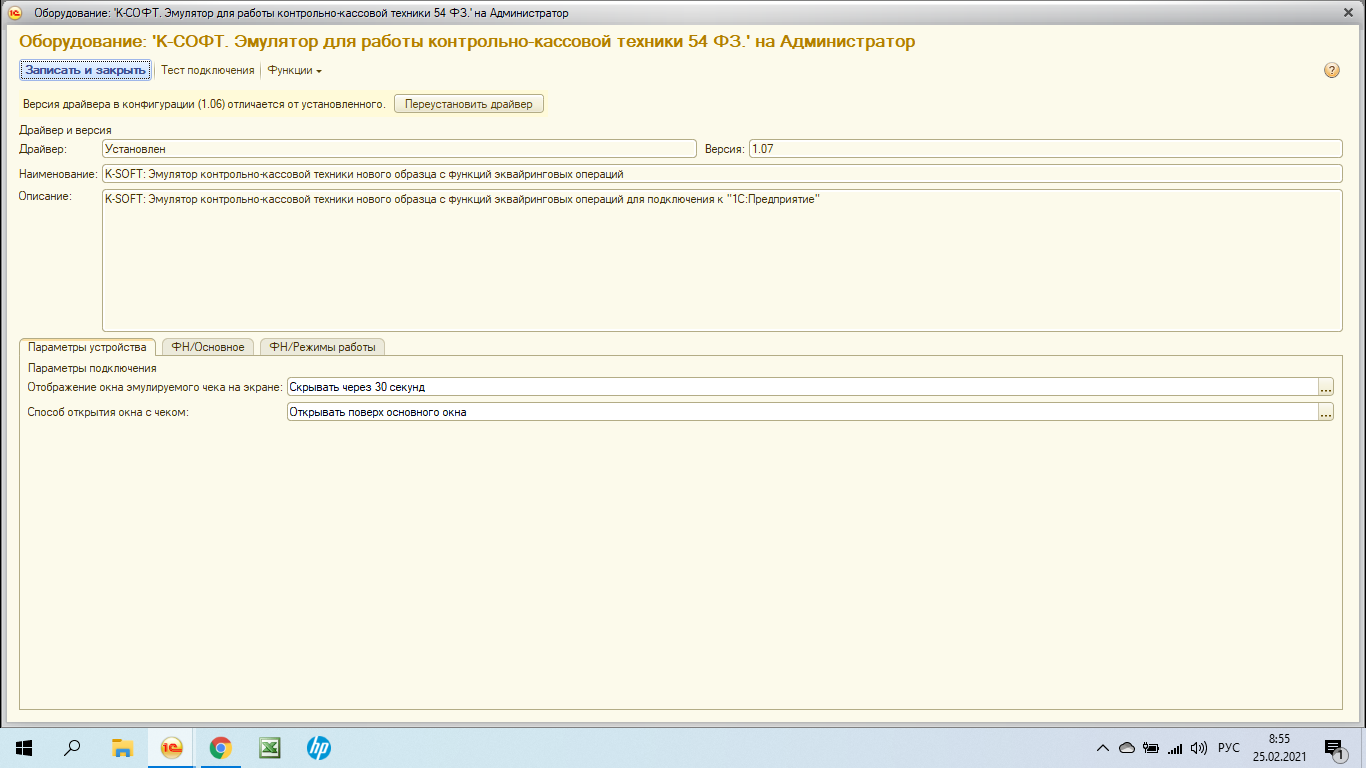Click the Оборудование form heading text
1366x768 pixels.
[467, 41]
